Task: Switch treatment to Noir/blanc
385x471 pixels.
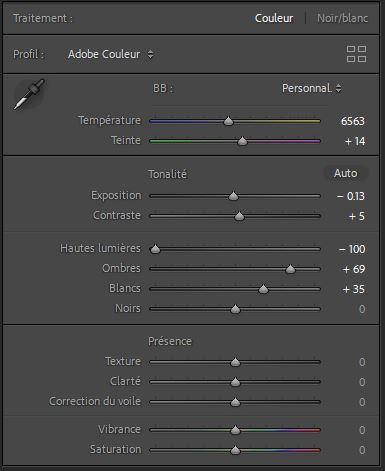Action: 342,18
